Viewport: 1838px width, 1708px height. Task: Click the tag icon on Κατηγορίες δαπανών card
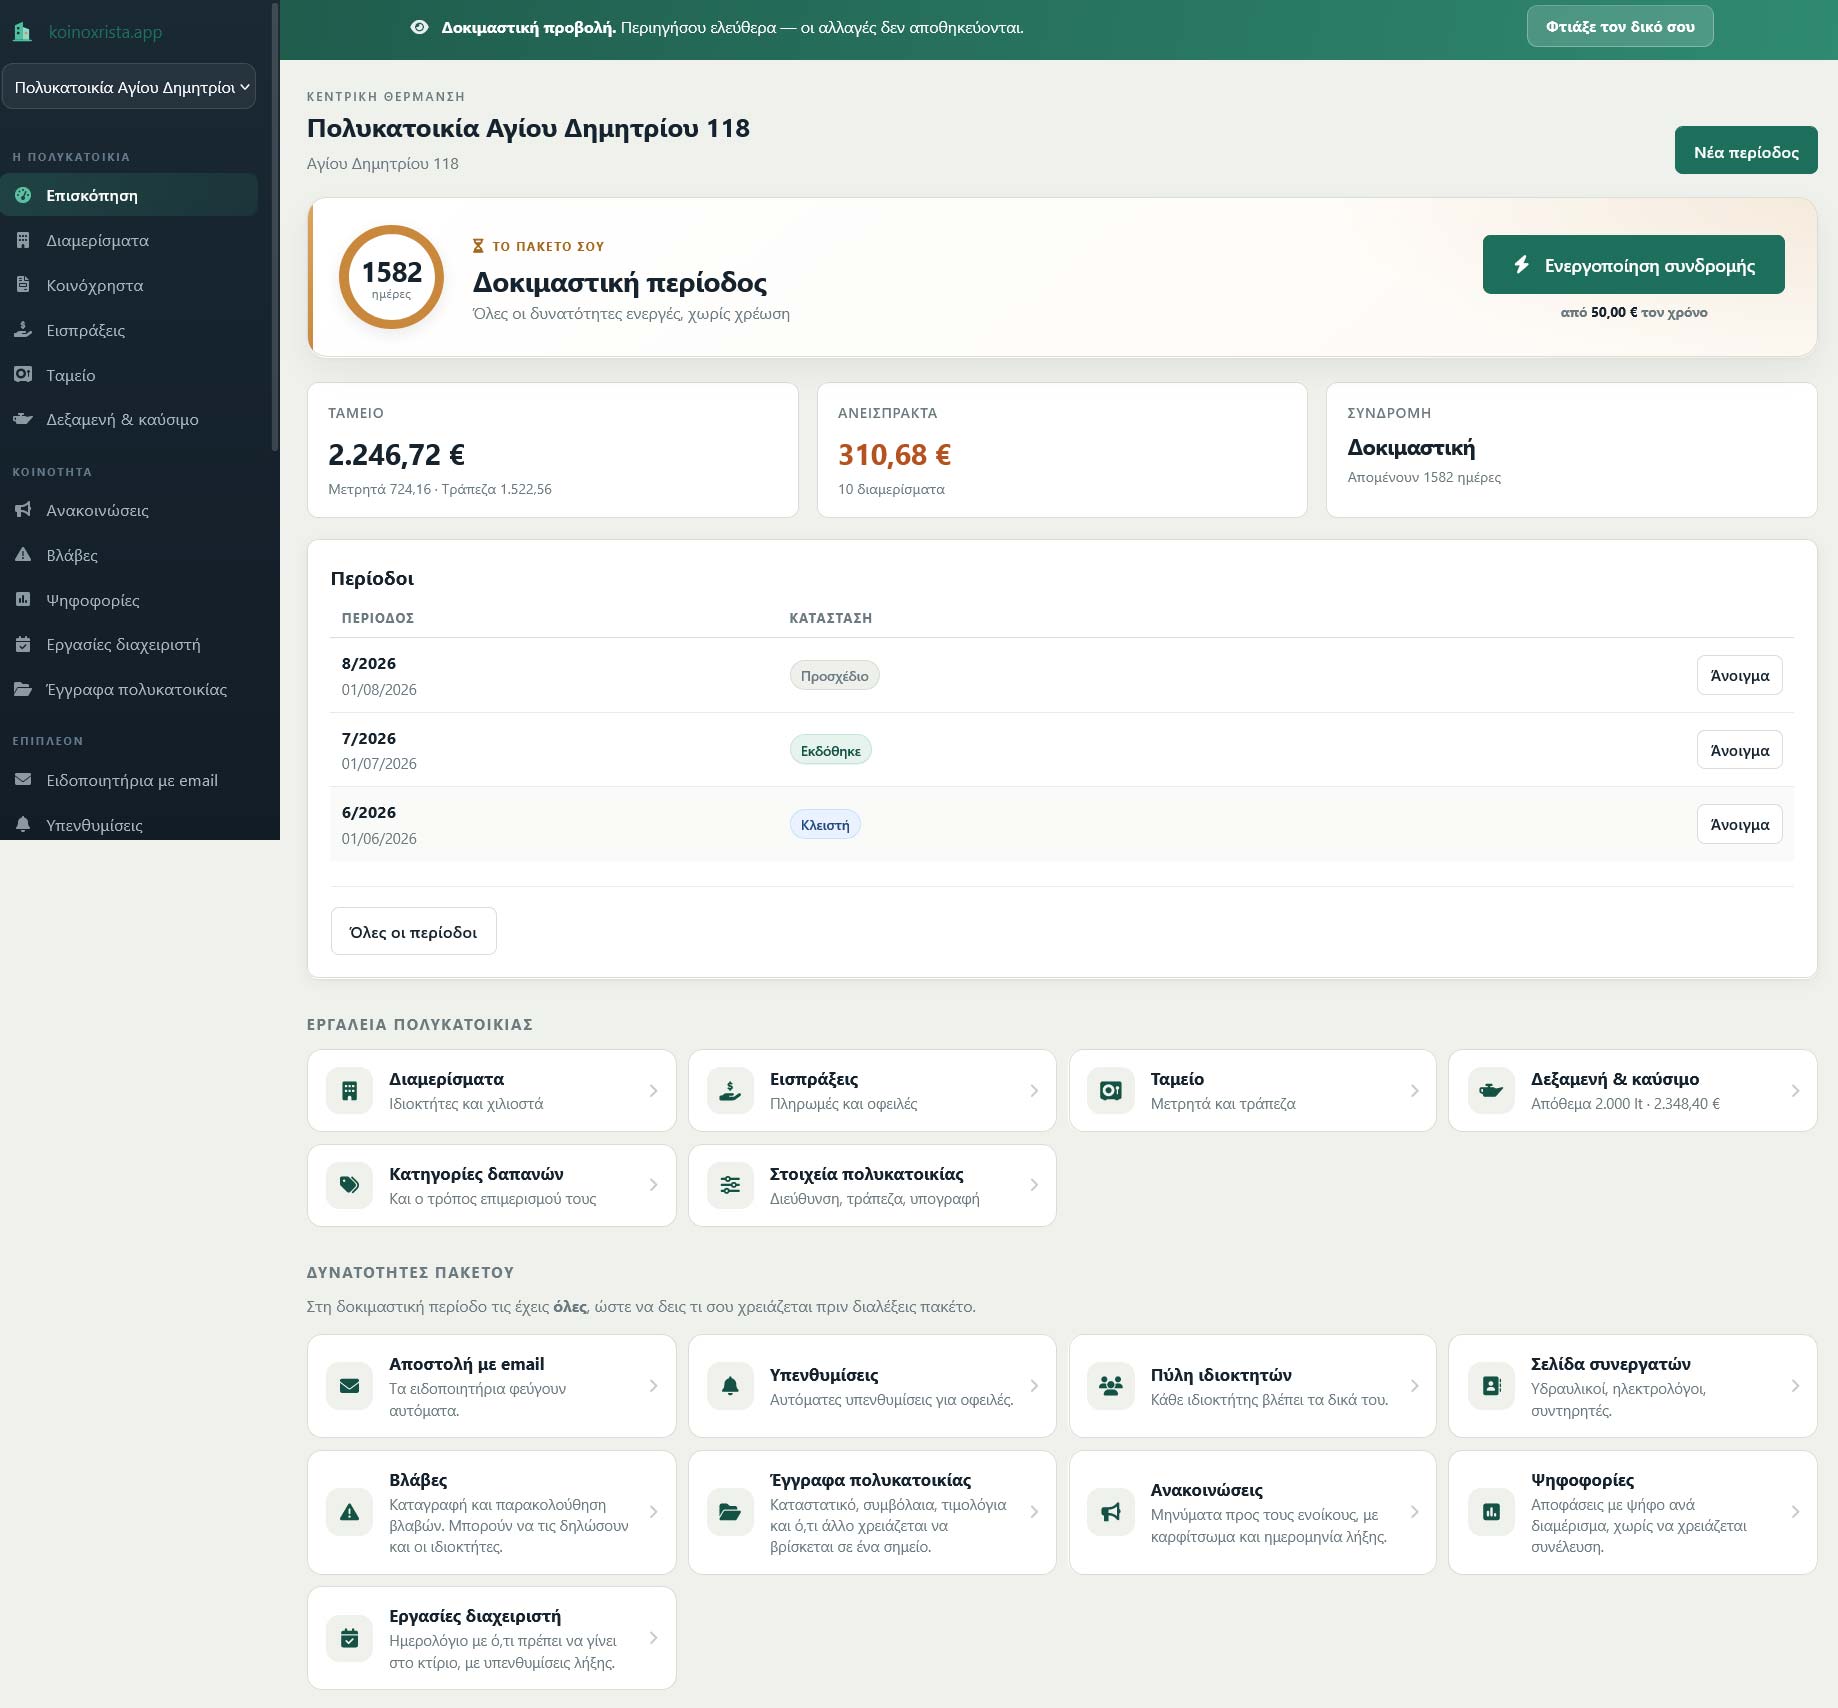(349, 1185)
